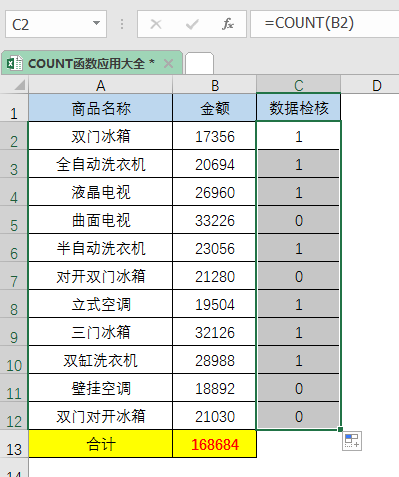Screen dimensions: 399x477
Task: Click the check cell beside 21030
Action: (299, 416)
